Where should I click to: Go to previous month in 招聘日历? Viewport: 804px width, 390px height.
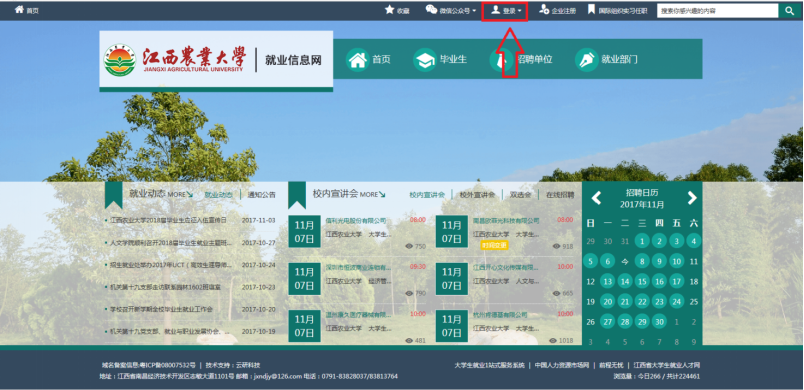coord(596,198)
